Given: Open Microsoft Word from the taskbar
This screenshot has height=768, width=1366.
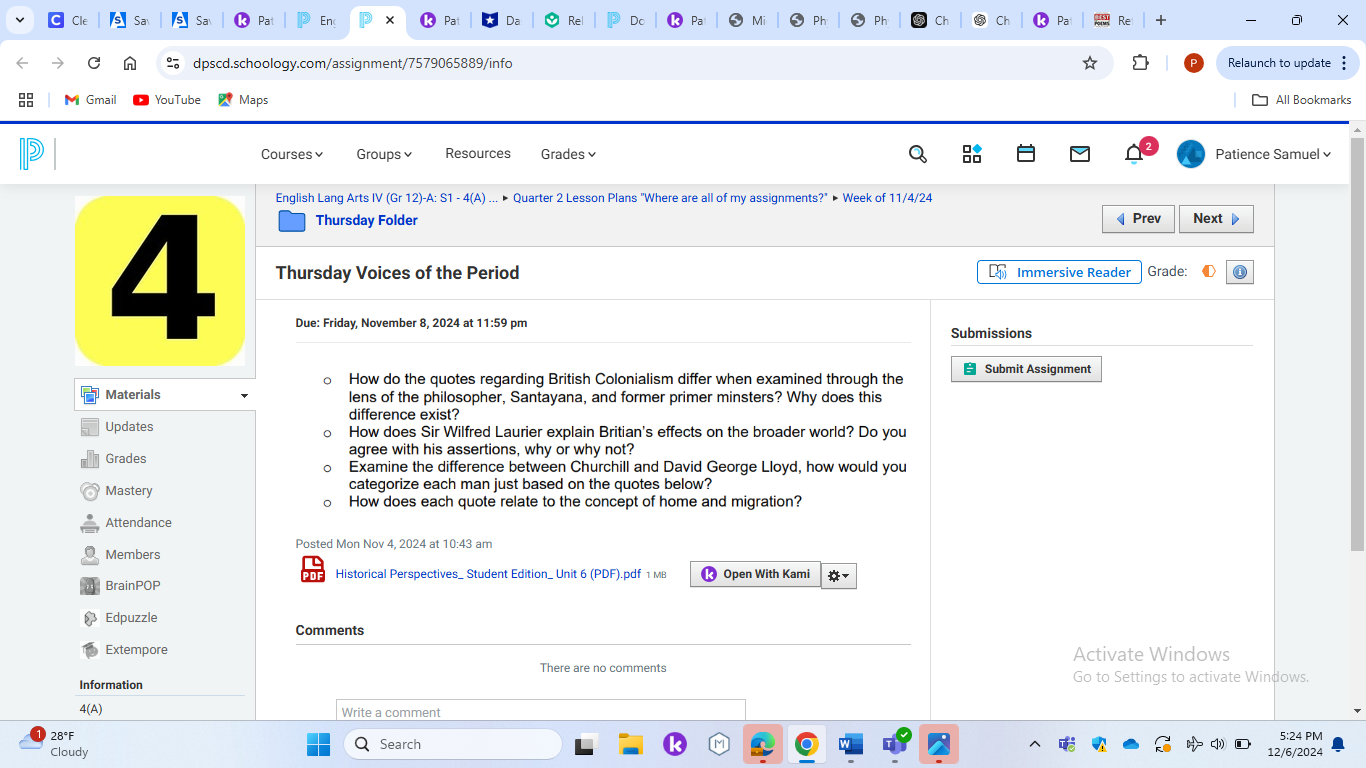Looking at the screenshot, I should point(851,744).
